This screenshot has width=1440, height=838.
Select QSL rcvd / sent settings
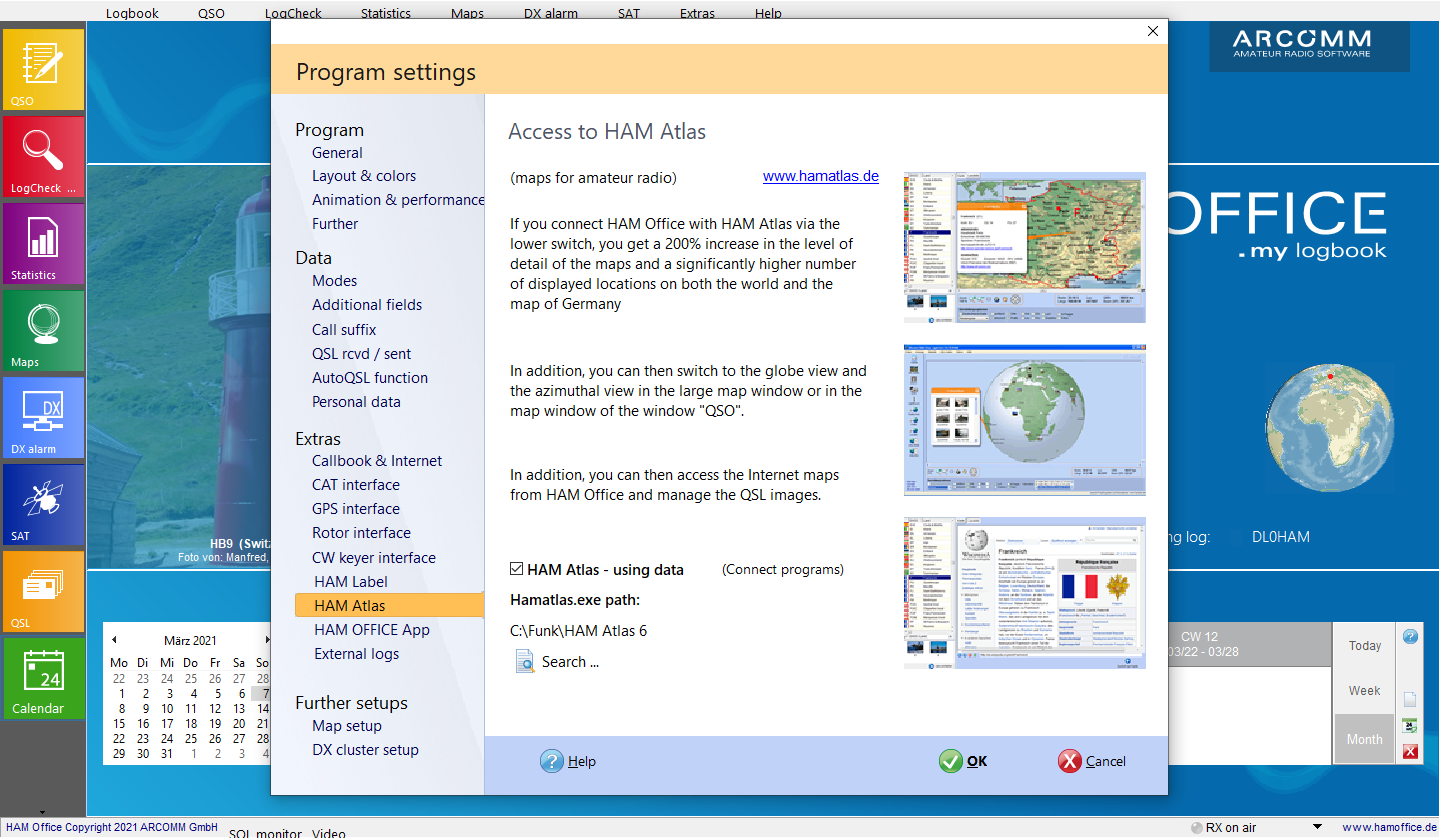361,354
